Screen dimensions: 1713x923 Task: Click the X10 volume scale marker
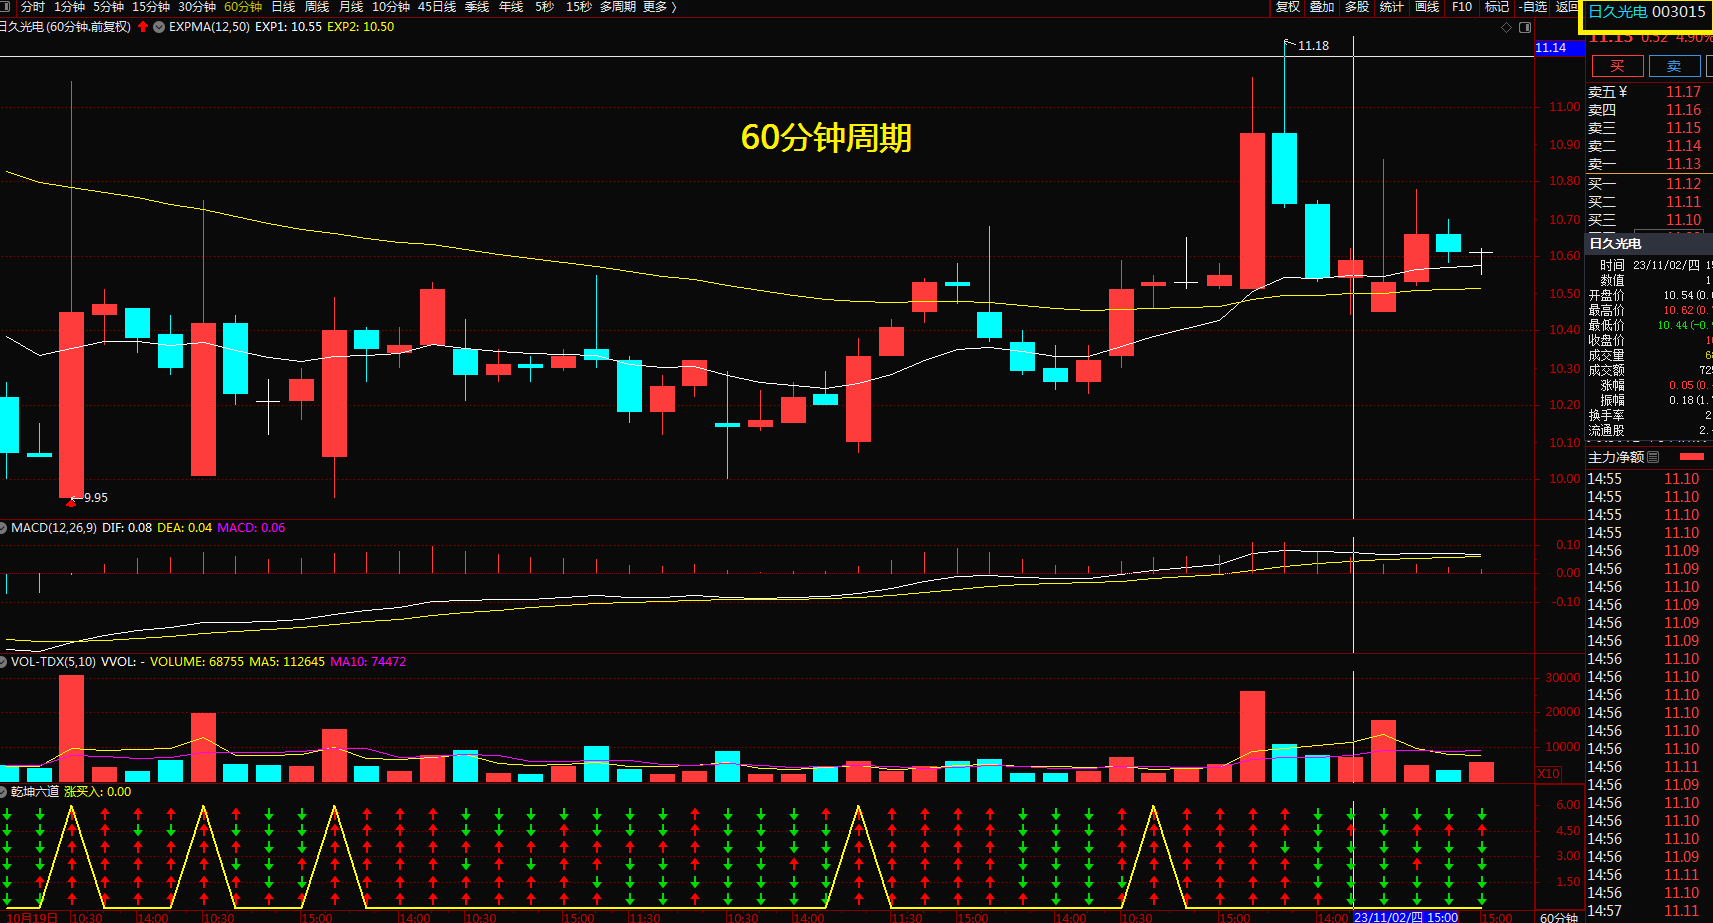click(x=1548, y=774)
